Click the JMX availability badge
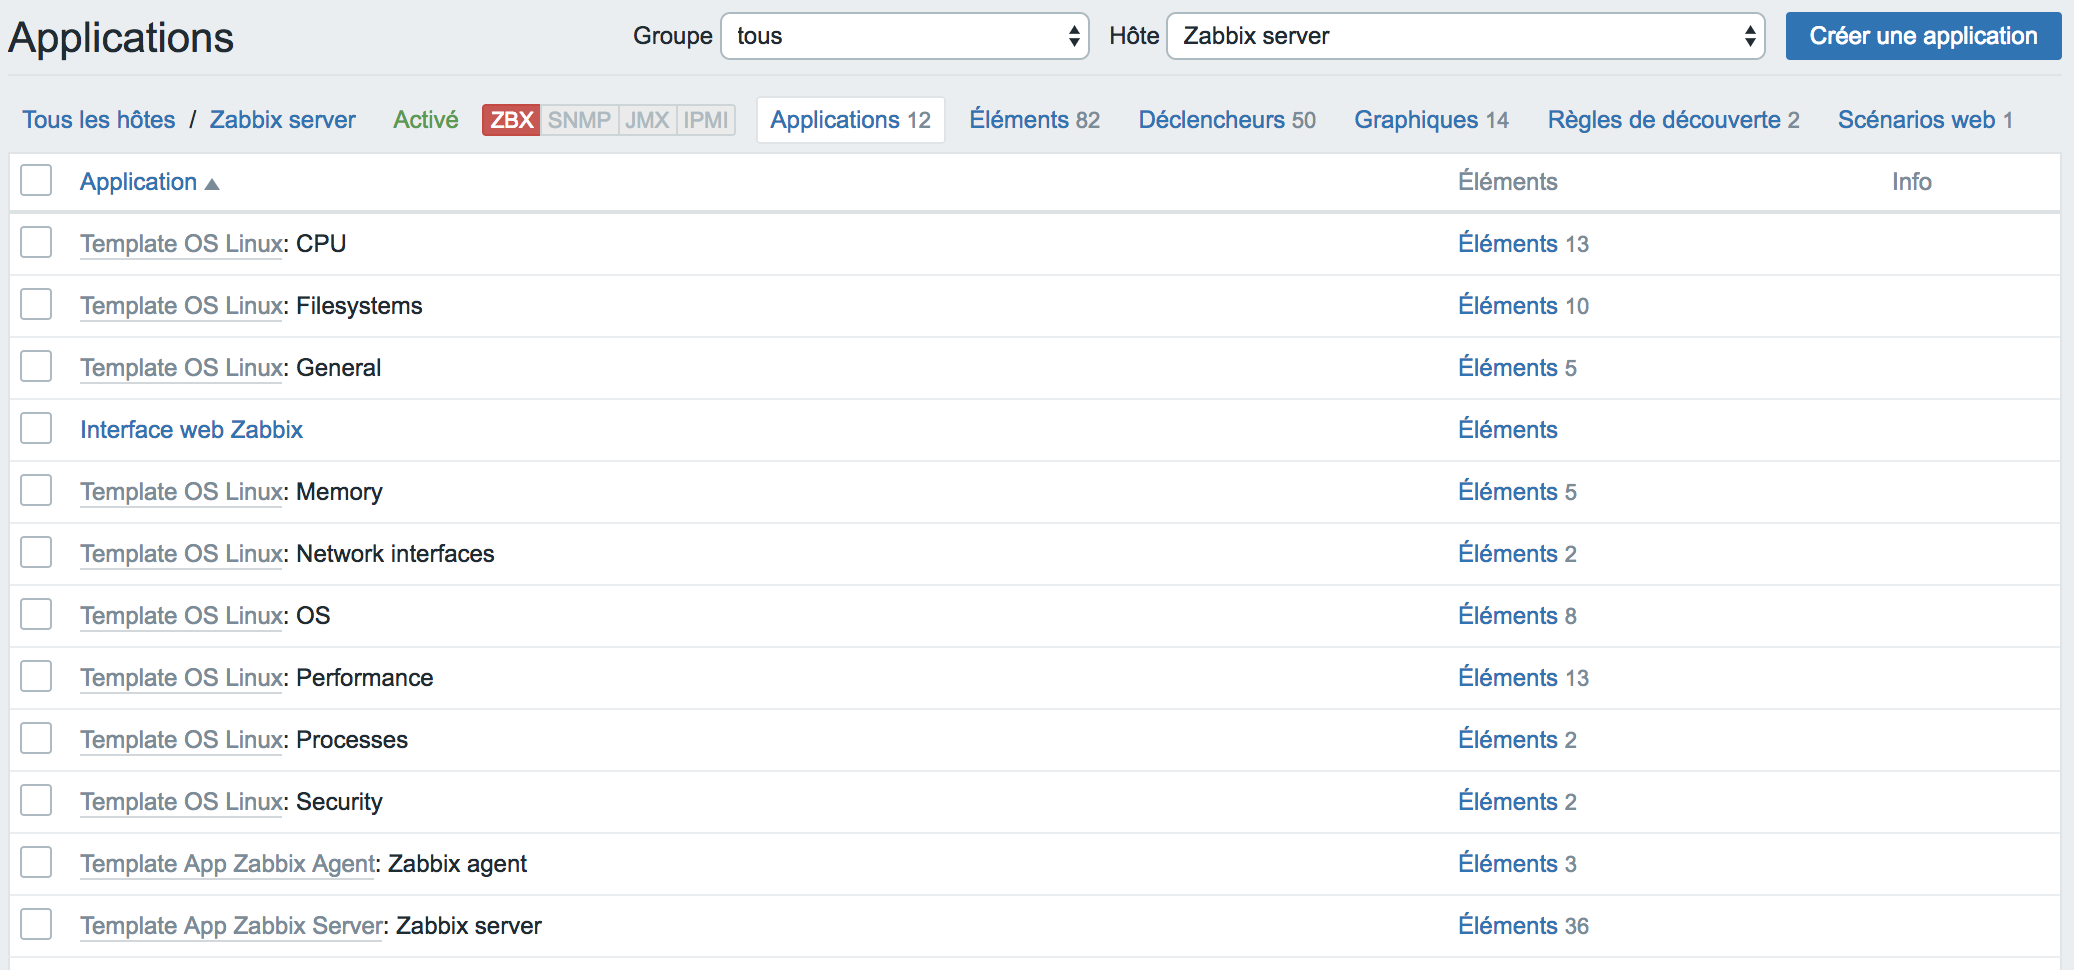 (x=647, y=120)
